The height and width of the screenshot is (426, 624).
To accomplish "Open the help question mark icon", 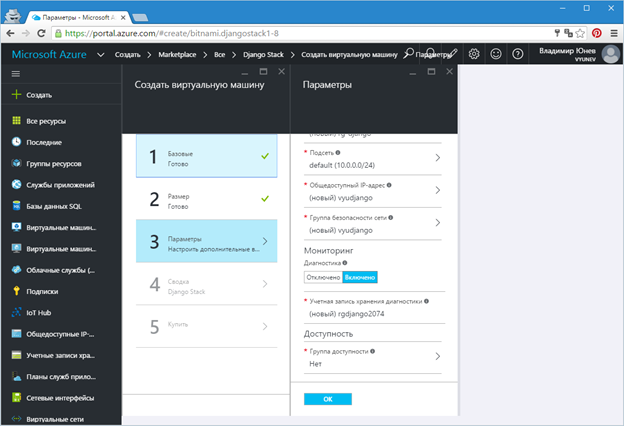I will pos(517,54).
